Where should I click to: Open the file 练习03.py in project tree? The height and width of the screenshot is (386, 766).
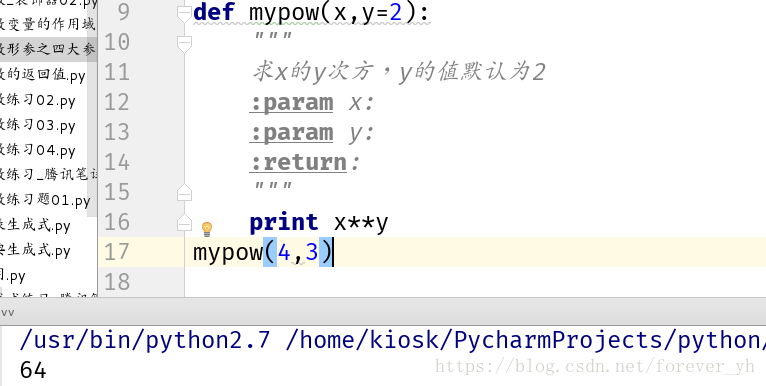[38, 125]
